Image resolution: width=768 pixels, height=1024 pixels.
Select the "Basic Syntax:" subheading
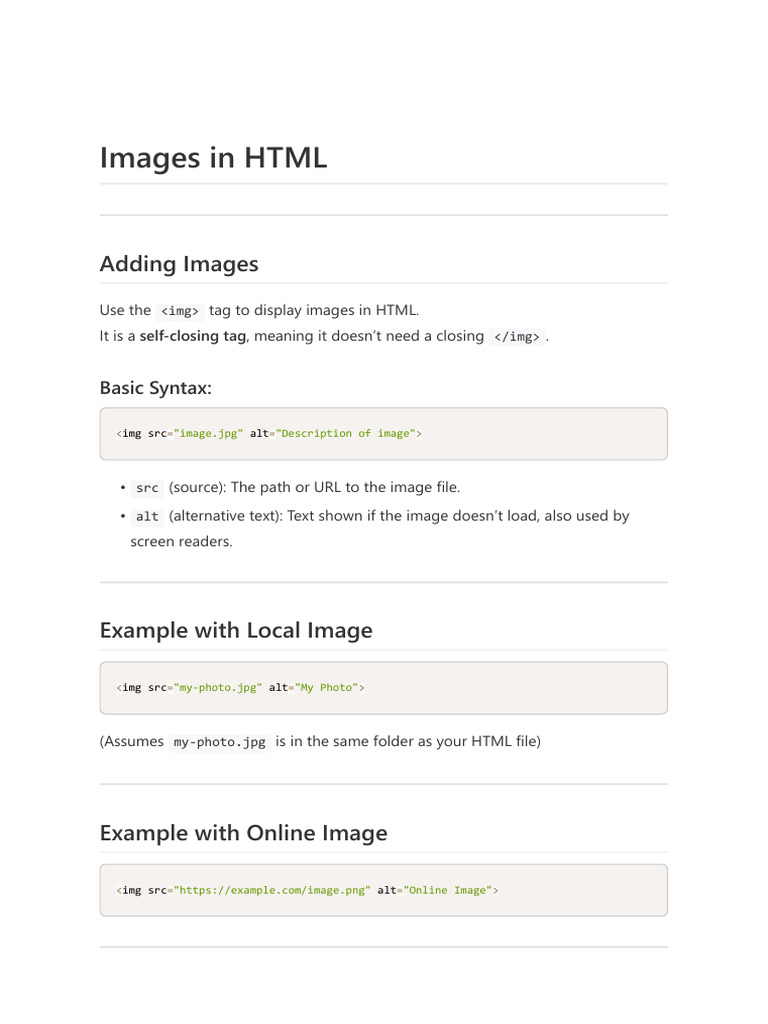155,388
